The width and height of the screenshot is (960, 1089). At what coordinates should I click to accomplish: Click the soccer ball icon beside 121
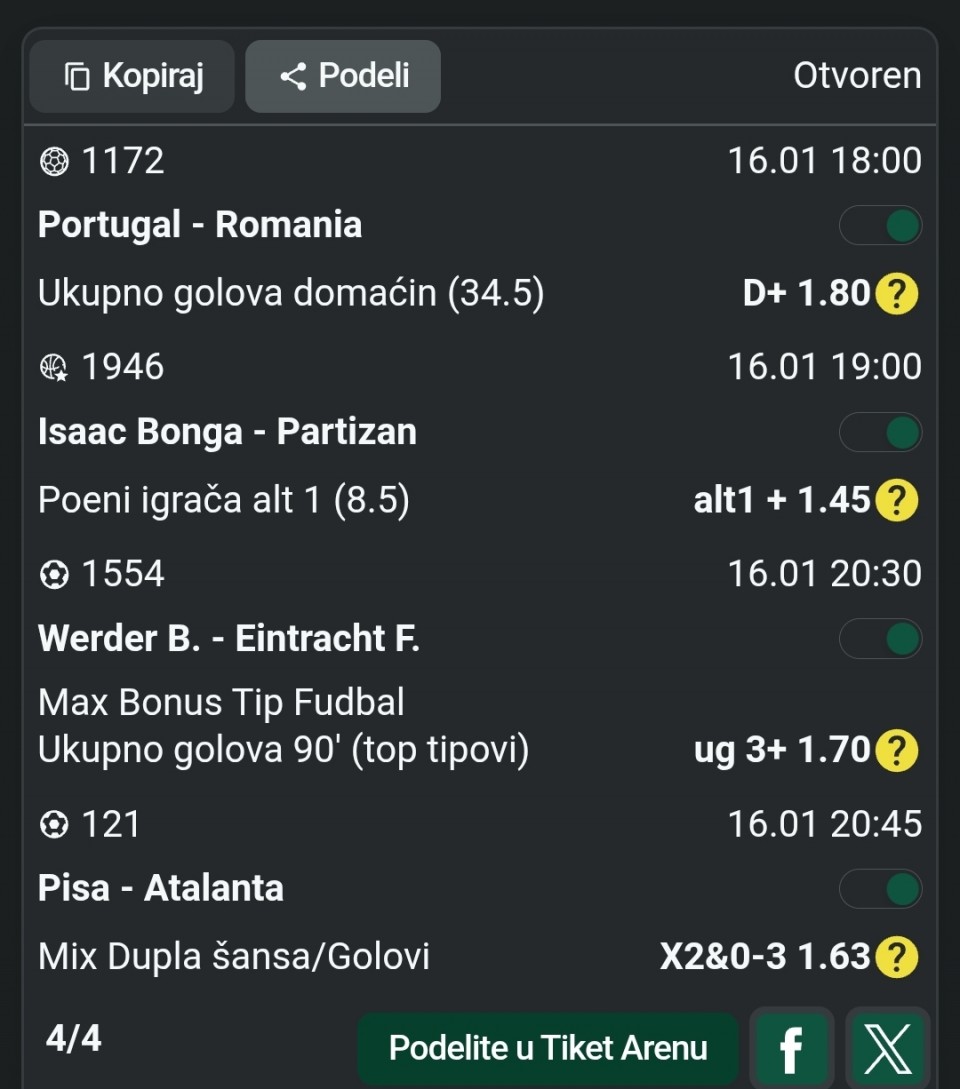(x=54, y=825)
